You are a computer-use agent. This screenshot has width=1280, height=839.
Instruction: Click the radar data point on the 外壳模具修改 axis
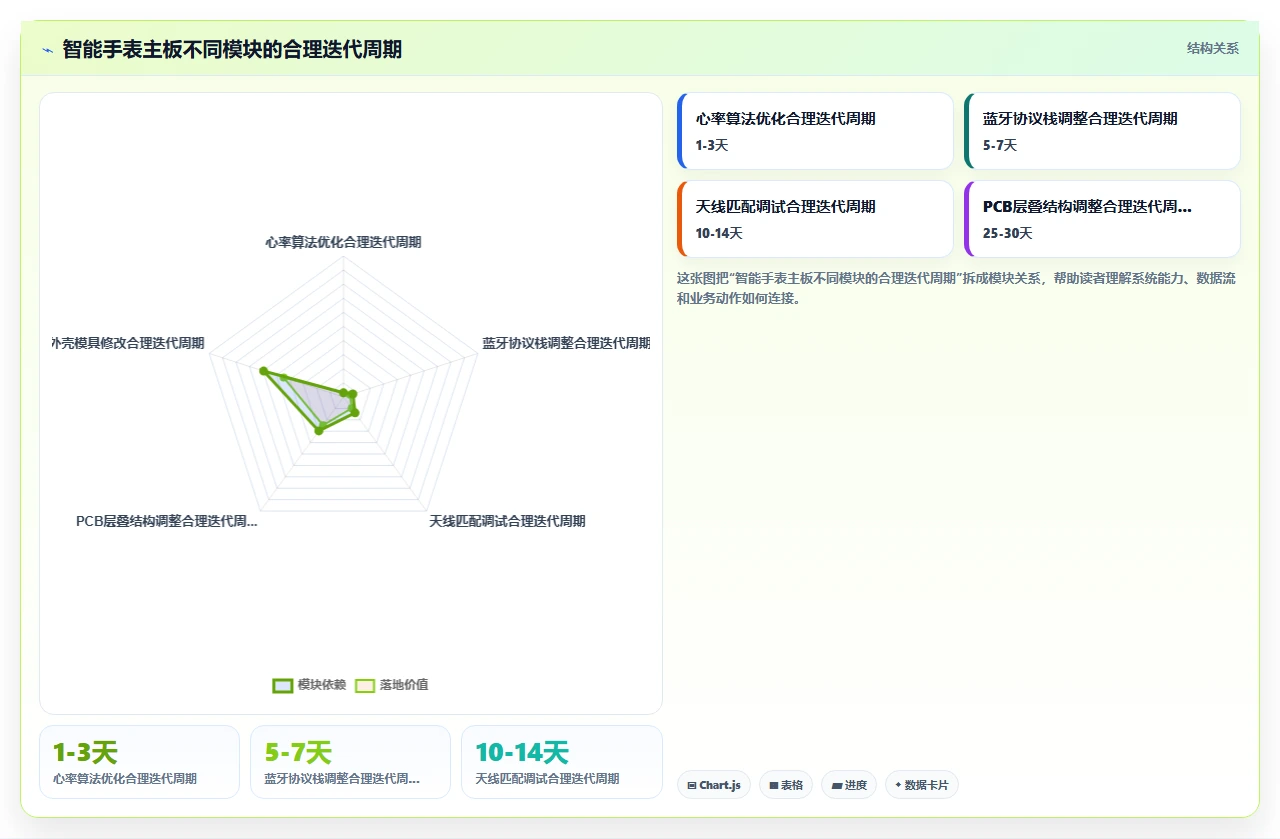[x=264, y=371]
